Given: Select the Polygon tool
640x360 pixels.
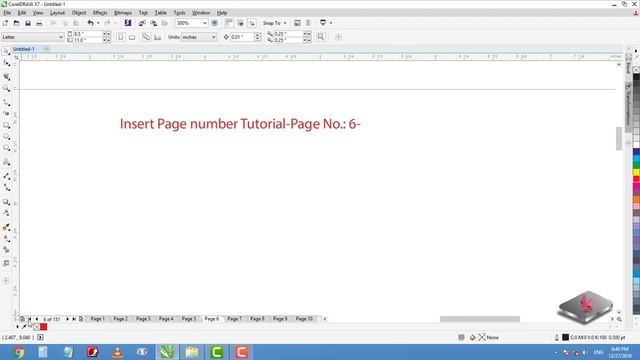Looking at the screenshot, I should [6, 148].
